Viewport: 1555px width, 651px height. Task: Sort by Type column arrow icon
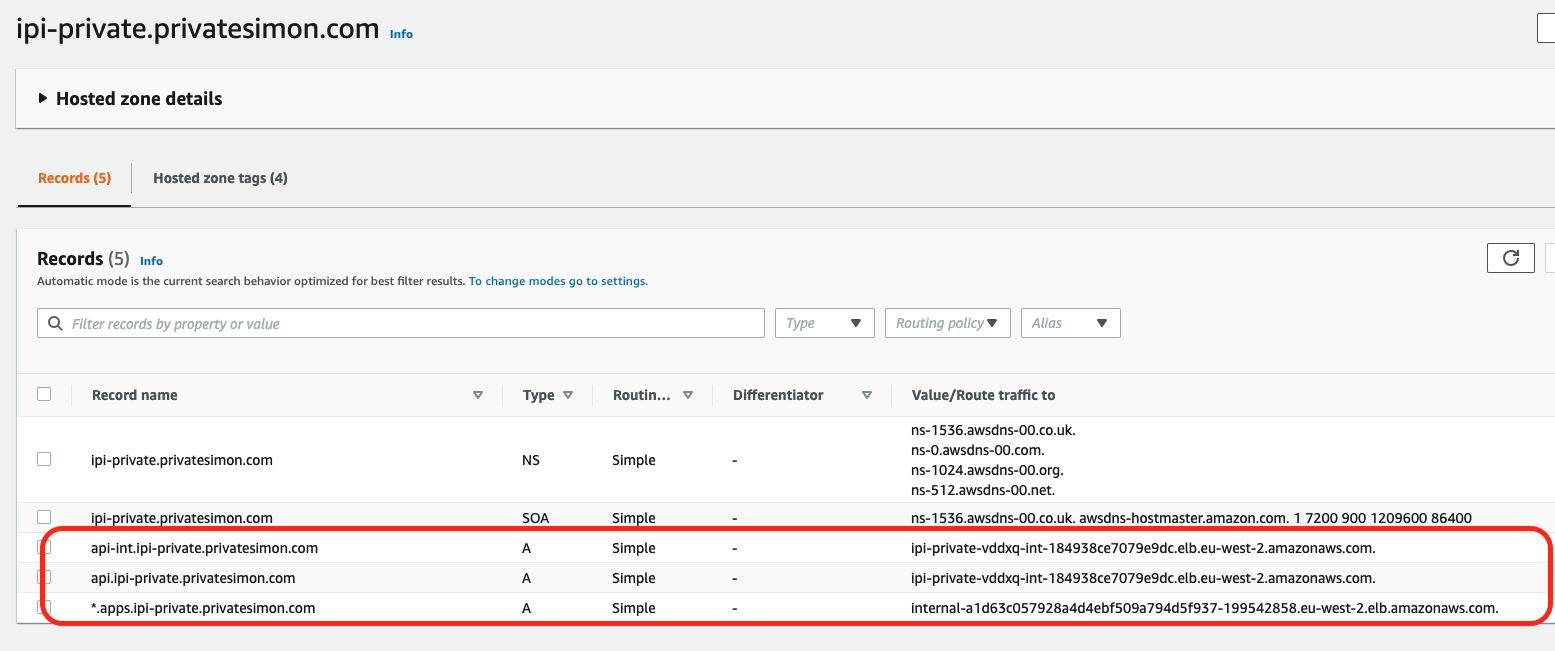[568, 395]
